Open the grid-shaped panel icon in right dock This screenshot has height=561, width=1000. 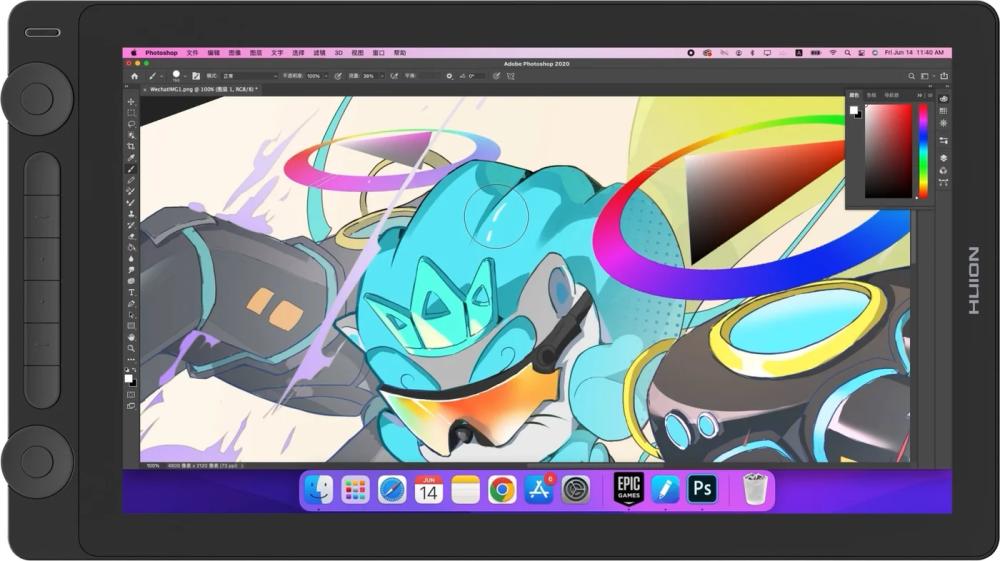[943, 111]
